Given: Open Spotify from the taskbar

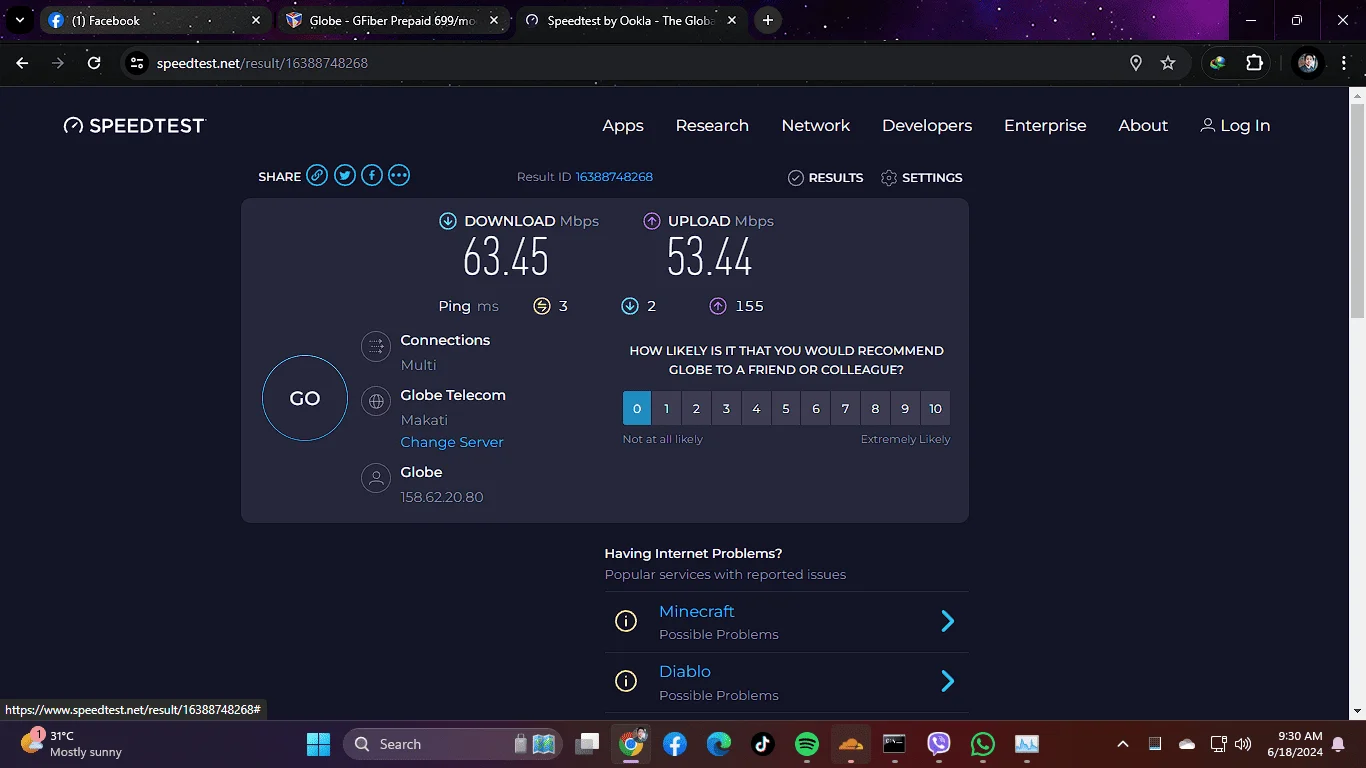Looking at the screenshot, I should [x=807, y=744].
